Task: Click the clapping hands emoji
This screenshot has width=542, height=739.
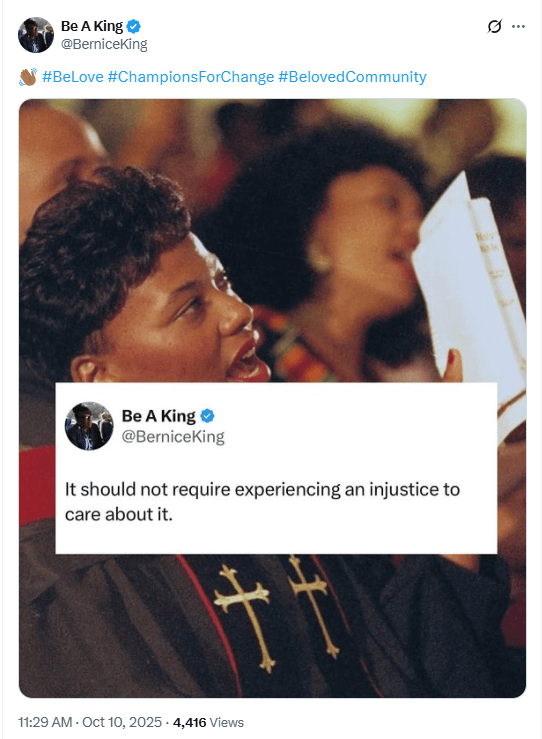Action: (x=28, y=77)
